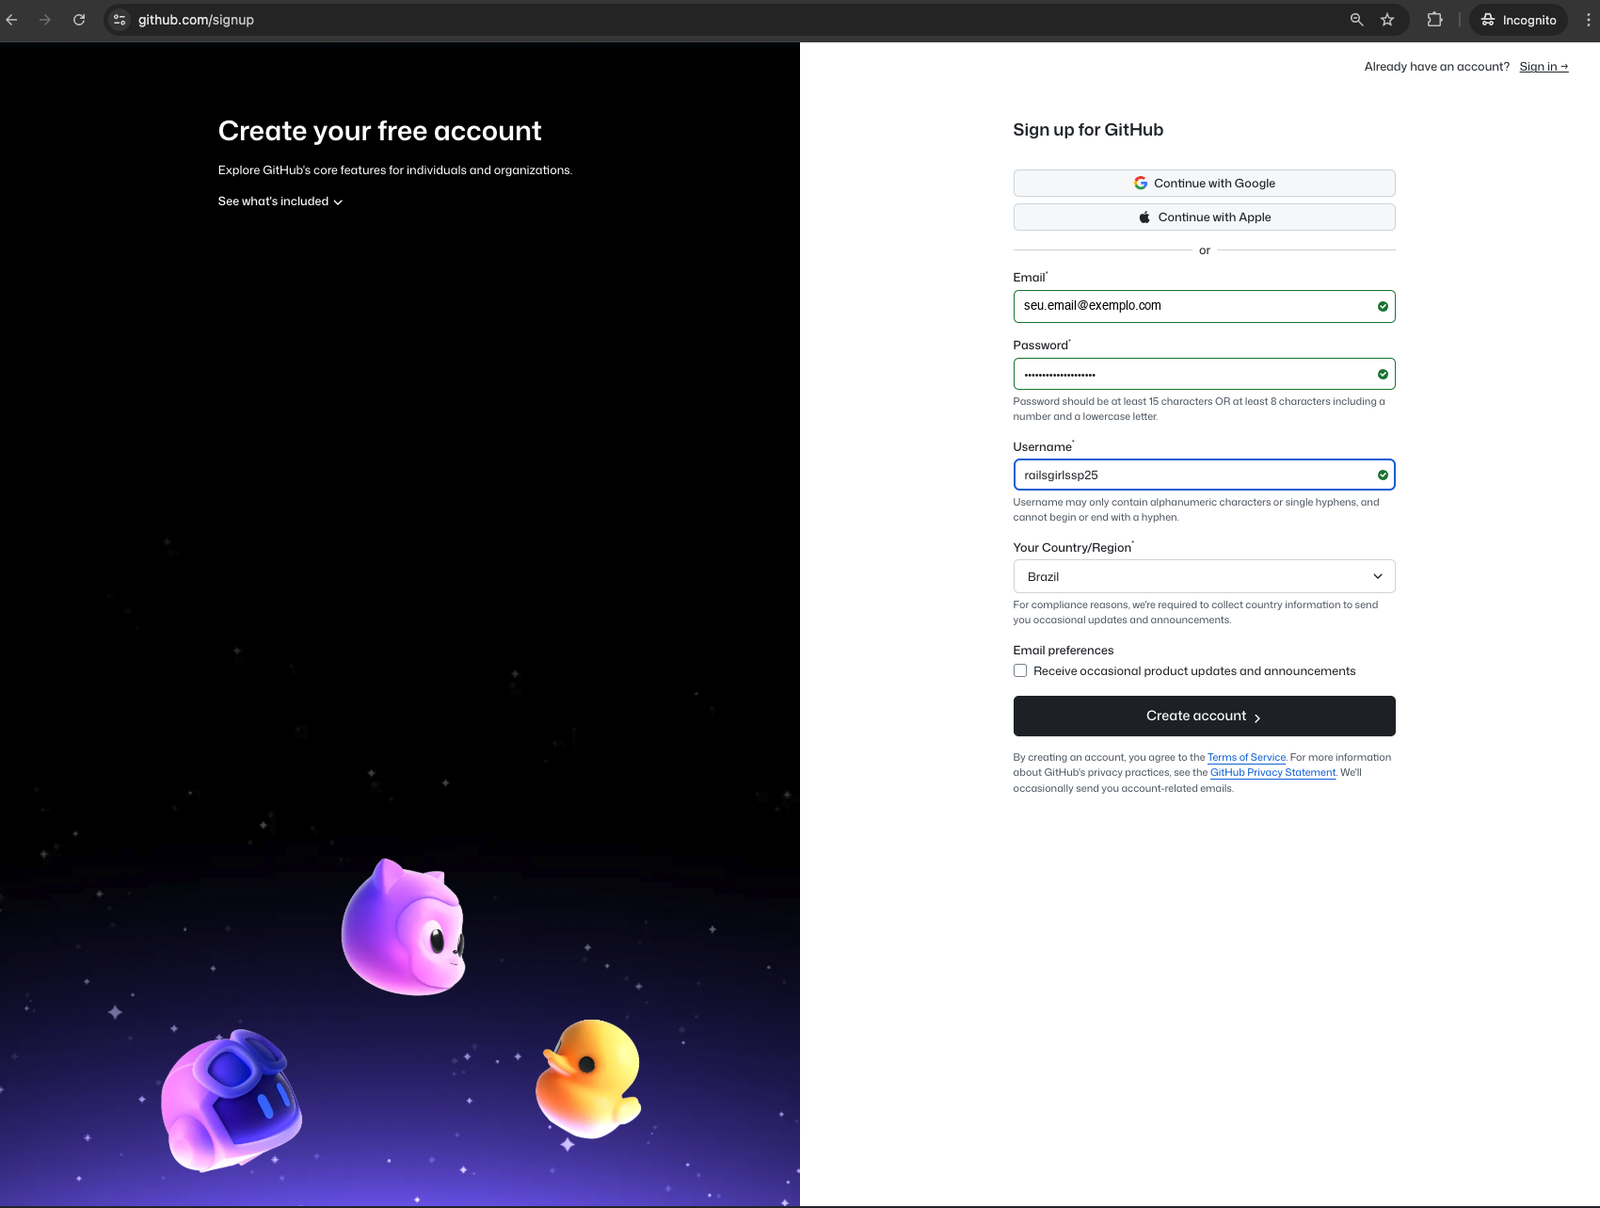Go to the Sign in link

click(x=1543, y=67)
